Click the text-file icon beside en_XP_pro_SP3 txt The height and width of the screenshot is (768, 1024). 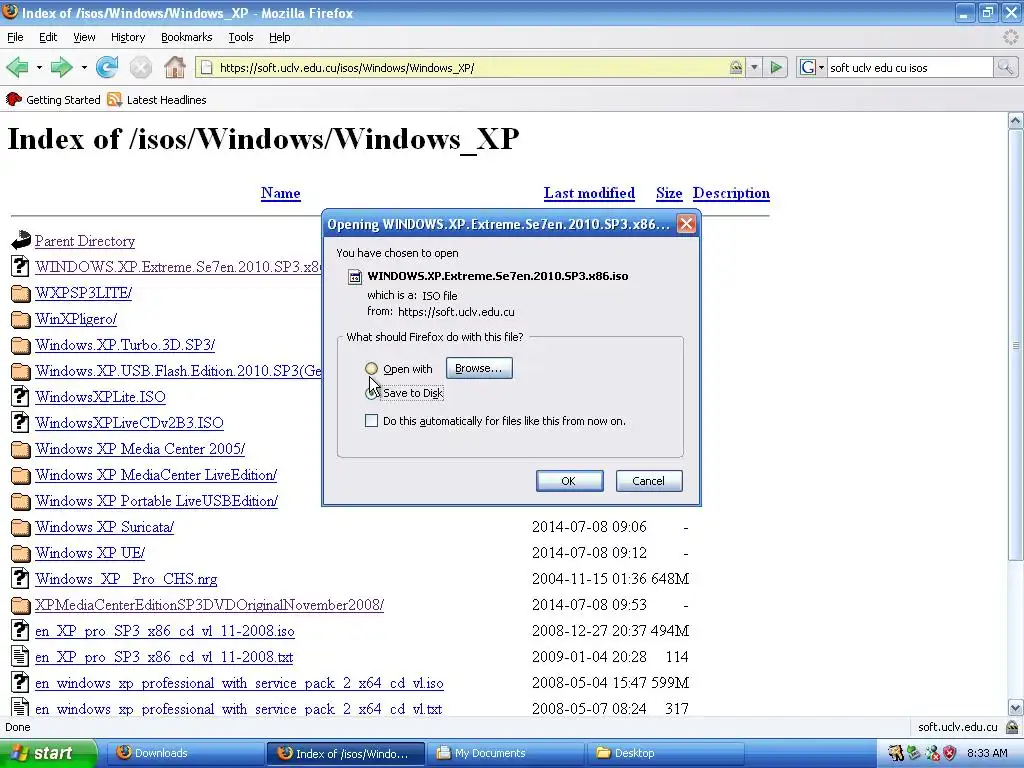pyautogui.click(x=20, y=656)
